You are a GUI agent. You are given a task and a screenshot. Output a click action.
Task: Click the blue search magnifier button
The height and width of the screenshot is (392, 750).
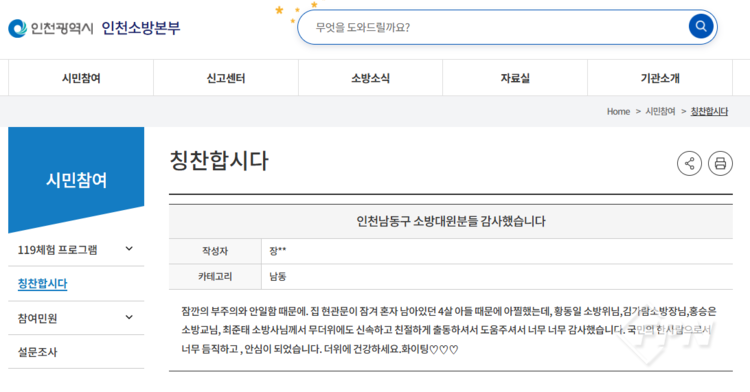pyautogui.click(x=701, y=26)
